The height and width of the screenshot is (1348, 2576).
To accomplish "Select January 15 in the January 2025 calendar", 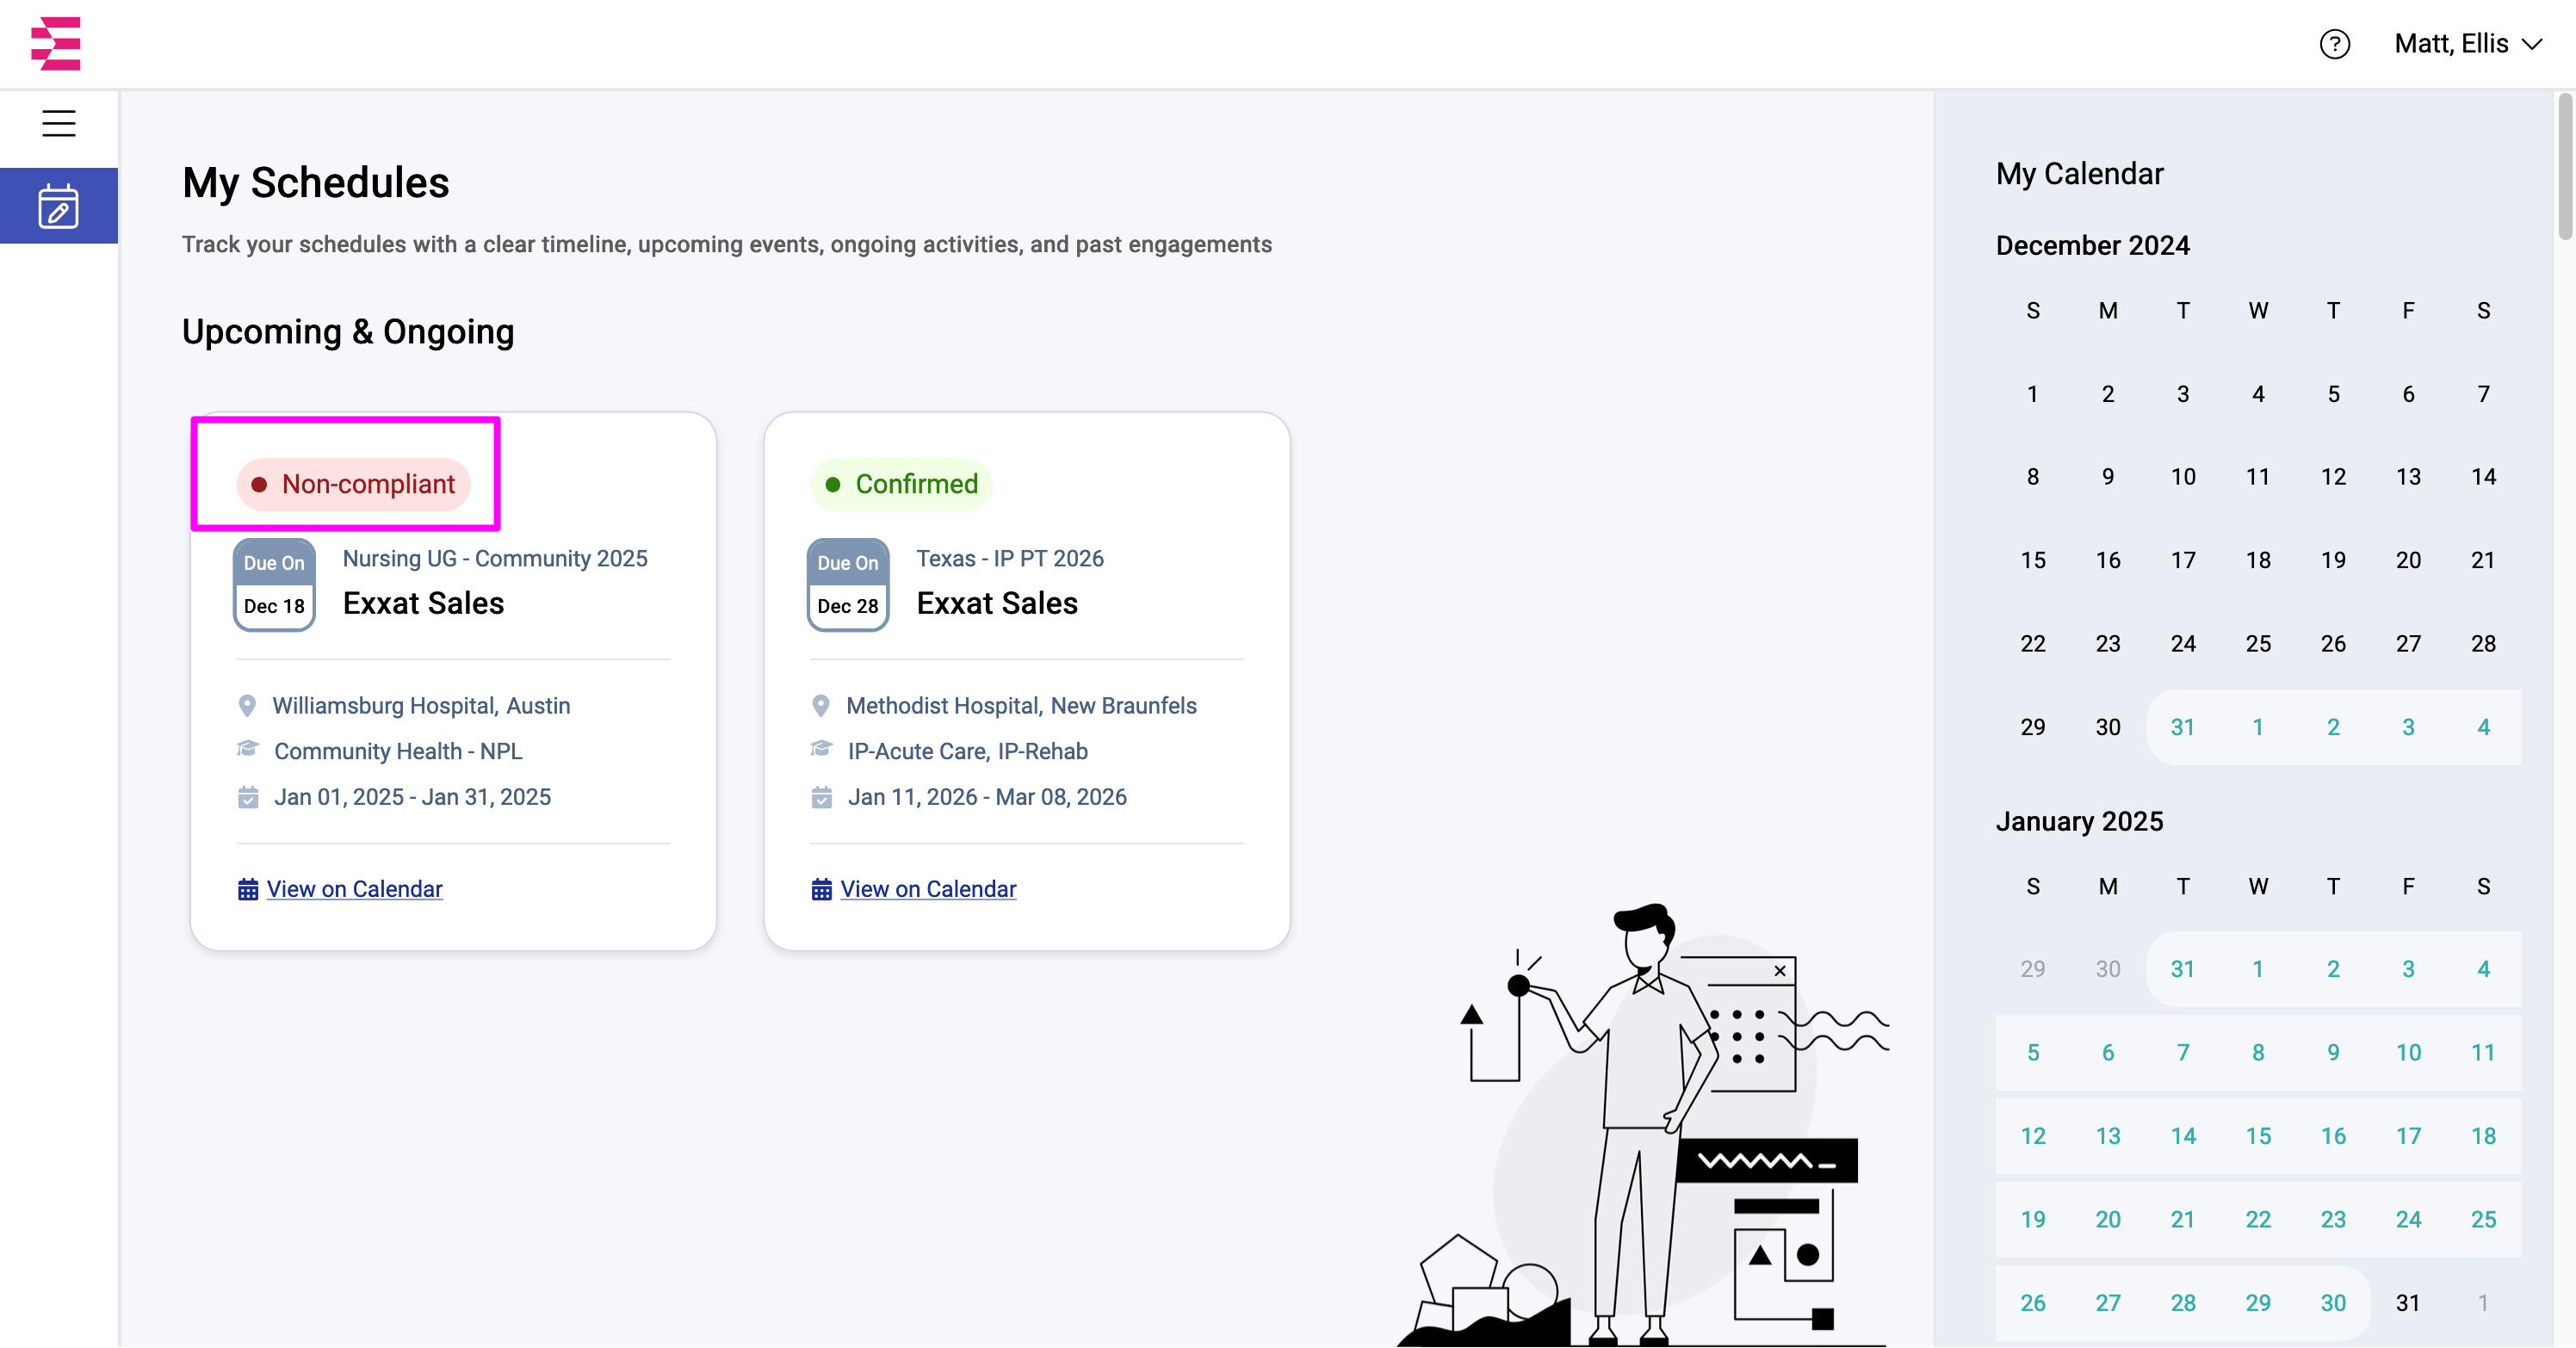I will (2258, 1136).
